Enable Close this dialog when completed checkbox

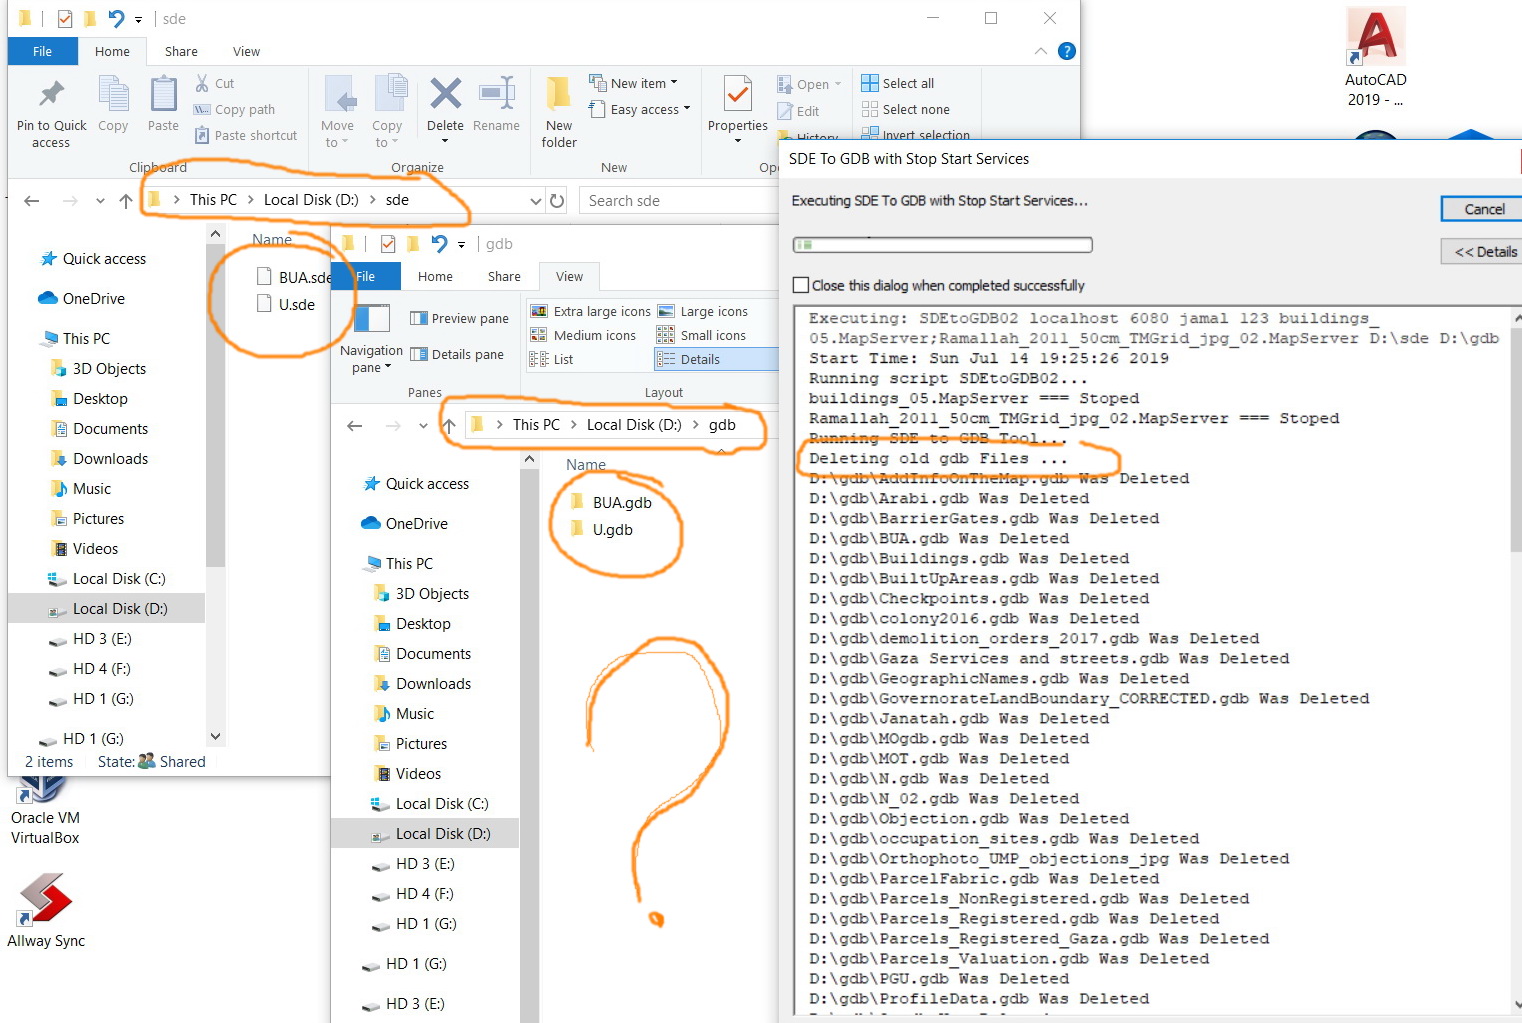click(801, 285)
